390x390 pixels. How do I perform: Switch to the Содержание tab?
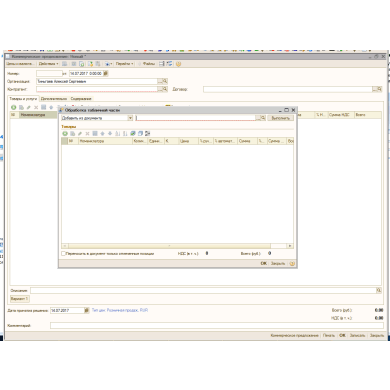[81, 99]
